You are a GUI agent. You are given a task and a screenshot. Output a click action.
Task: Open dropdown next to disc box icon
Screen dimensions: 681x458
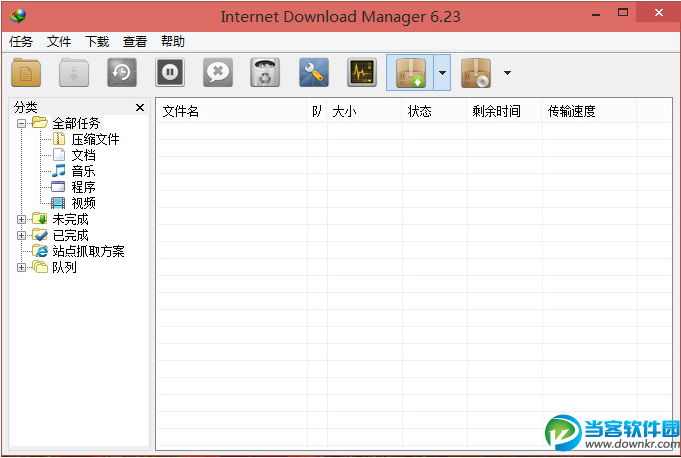[x=507, y=72]
